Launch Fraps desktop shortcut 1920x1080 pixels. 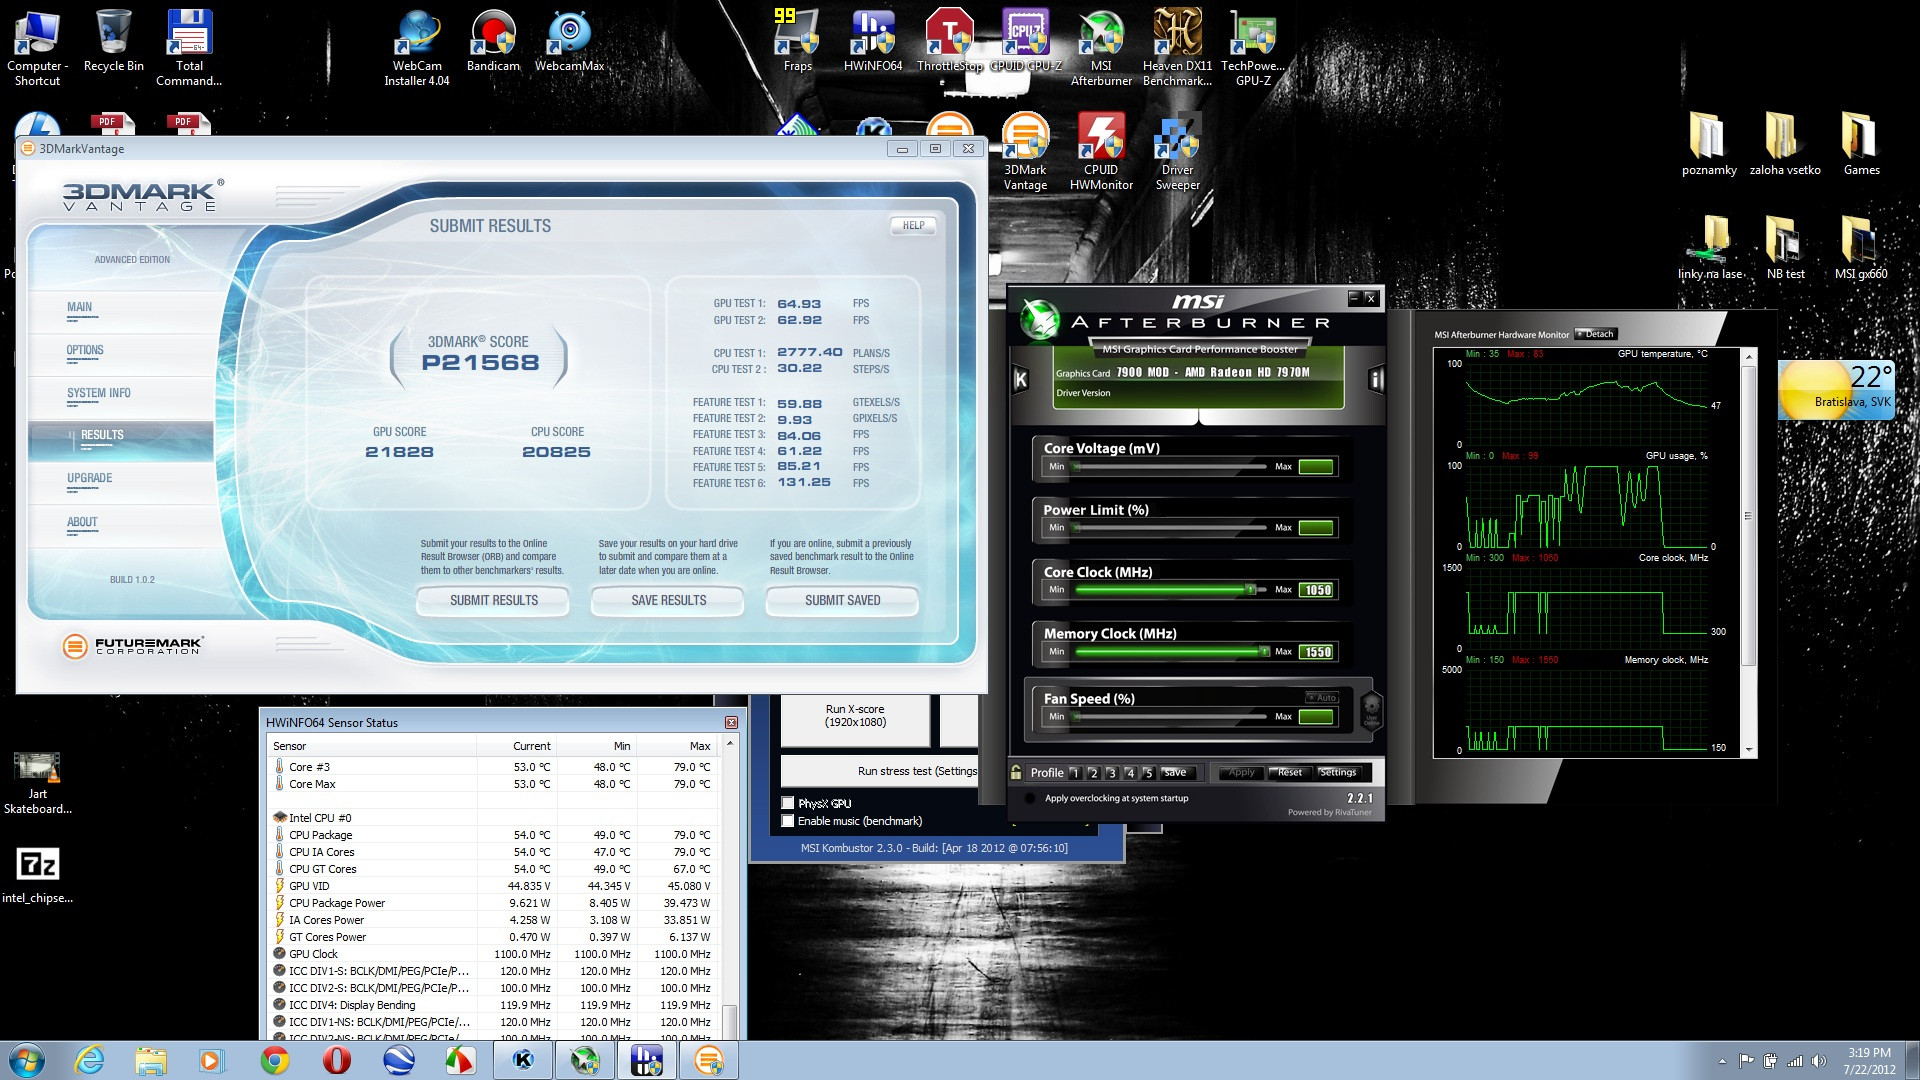point(797,40)
